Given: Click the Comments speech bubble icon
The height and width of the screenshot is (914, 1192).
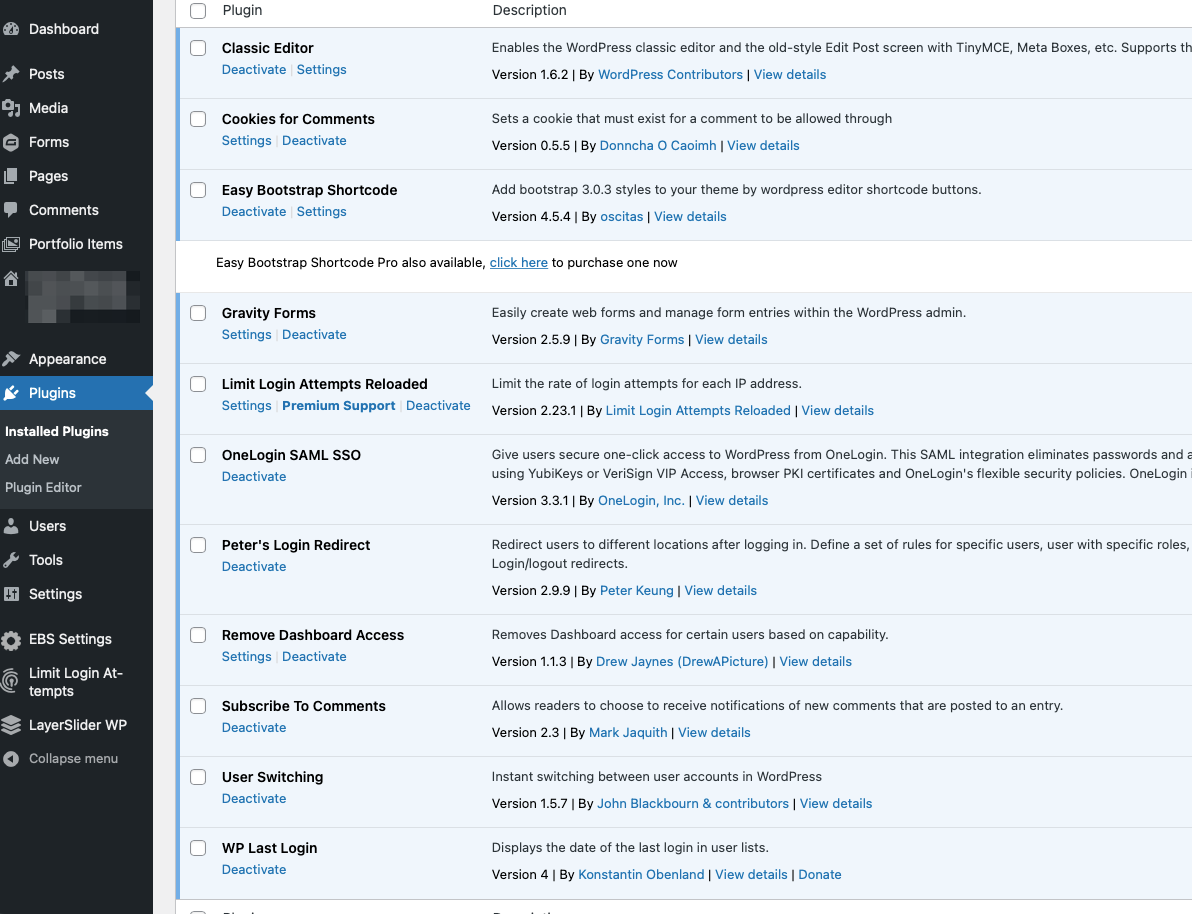Looking at the screenshot, I should click(11, 210).
